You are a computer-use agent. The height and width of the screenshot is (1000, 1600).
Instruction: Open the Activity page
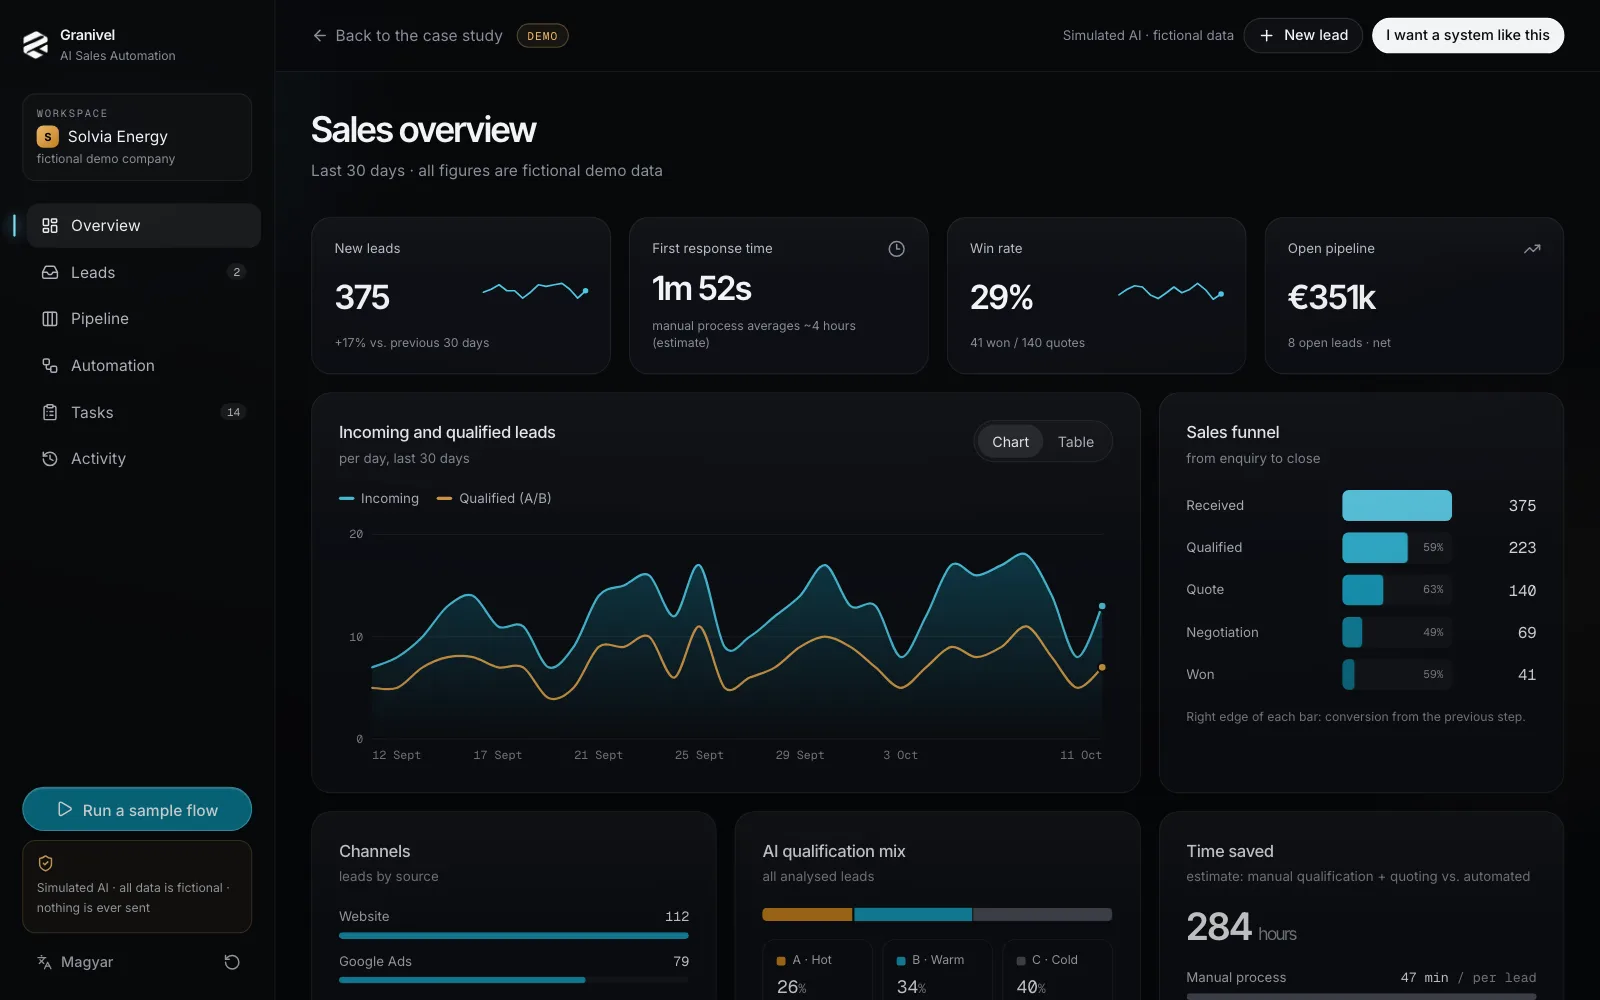[x=144, y=459]
